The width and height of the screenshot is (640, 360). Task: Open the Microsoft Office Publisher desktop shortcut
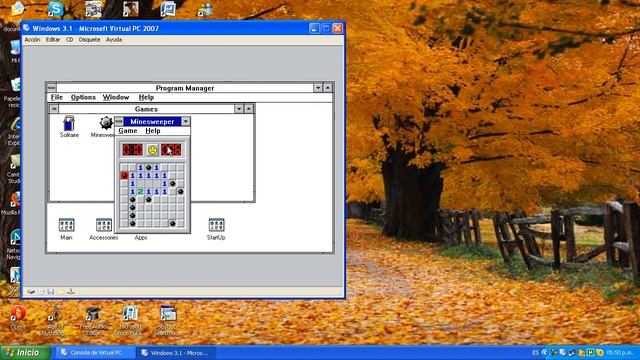tap(130, 320)
